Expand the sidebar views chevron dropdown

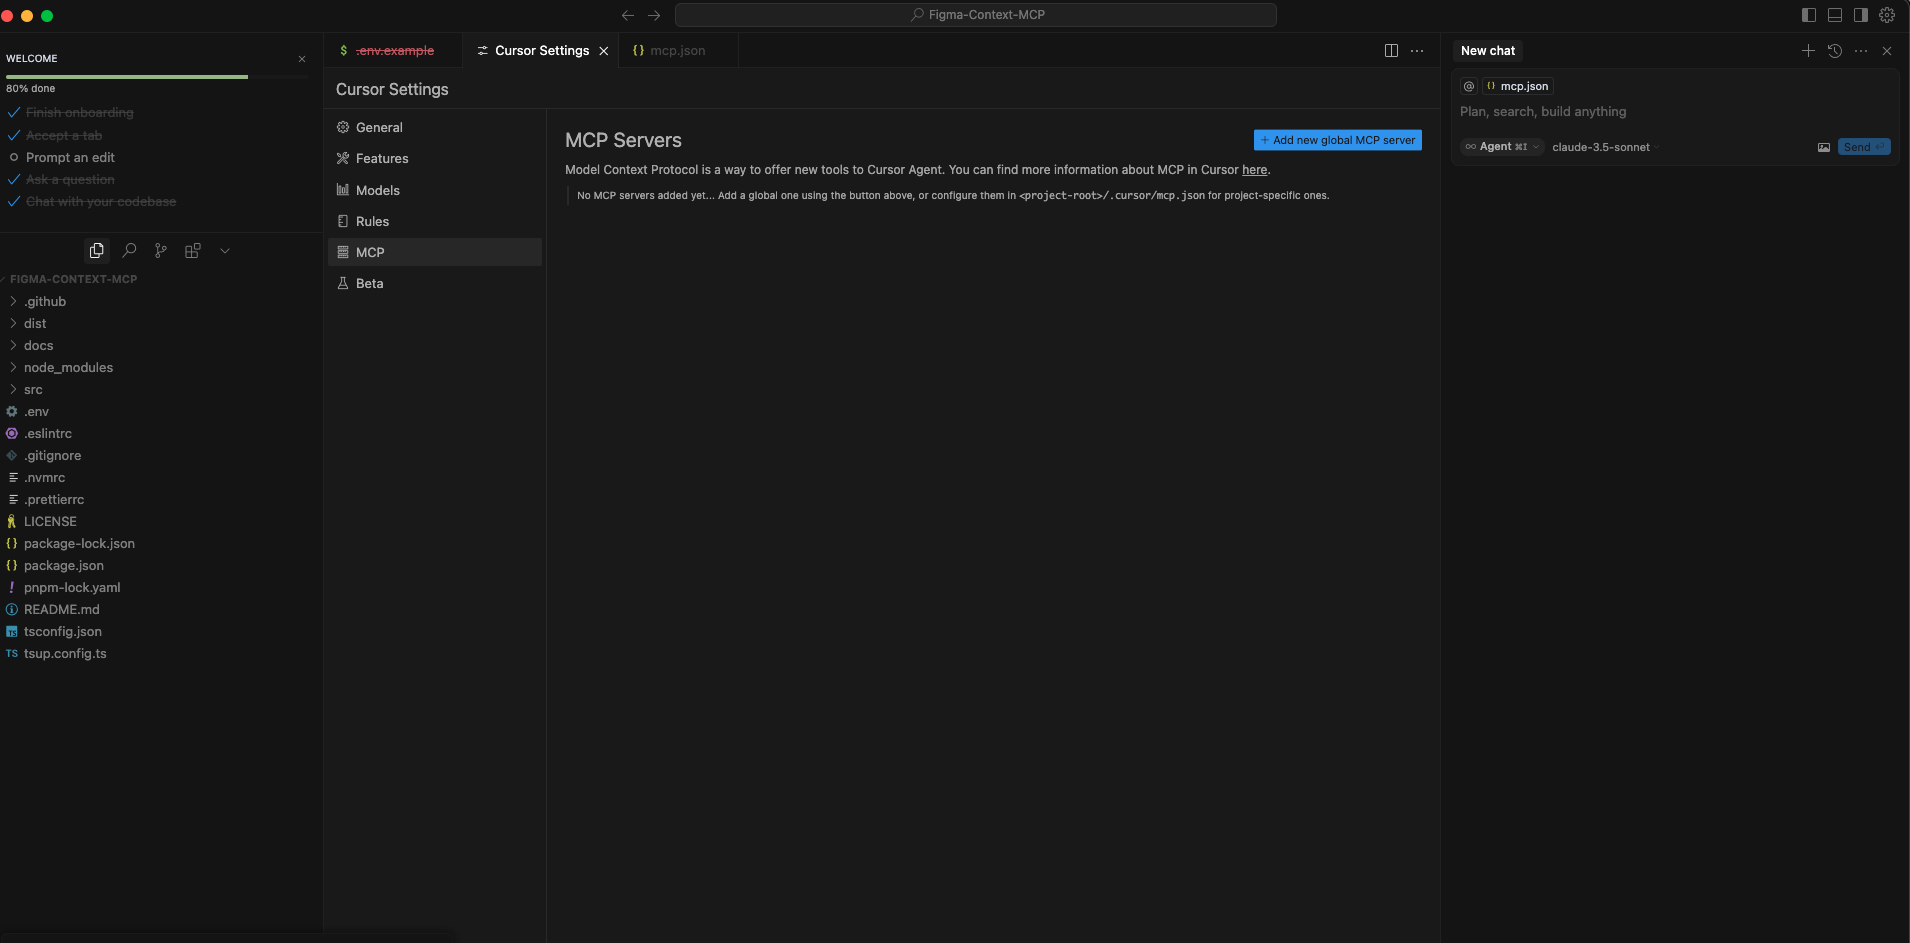tap(225, 251)
